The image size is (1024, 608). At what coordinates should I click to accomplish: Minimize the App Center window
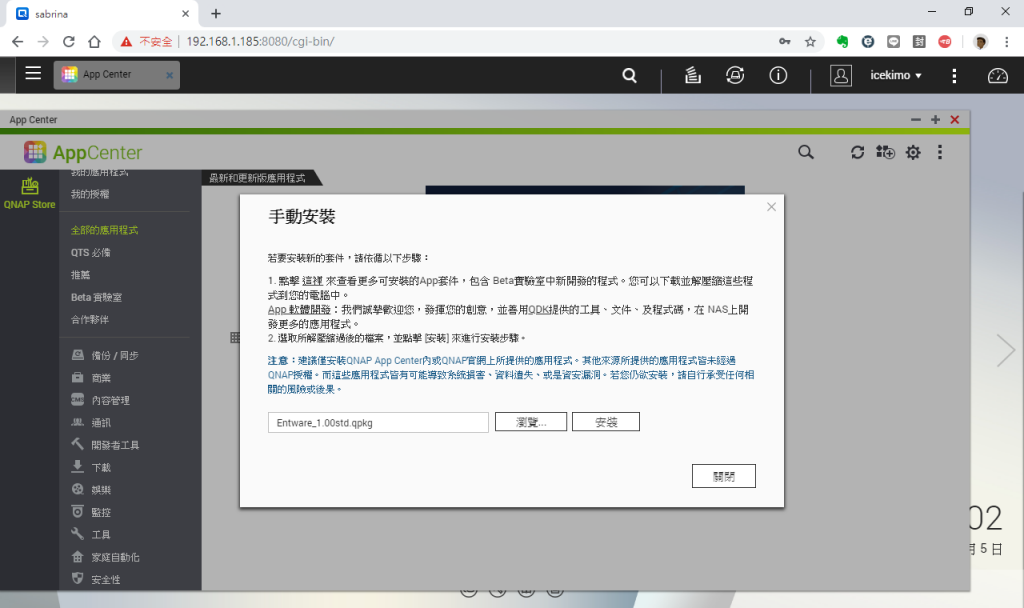pyautogui.click(x=916, y=120)
